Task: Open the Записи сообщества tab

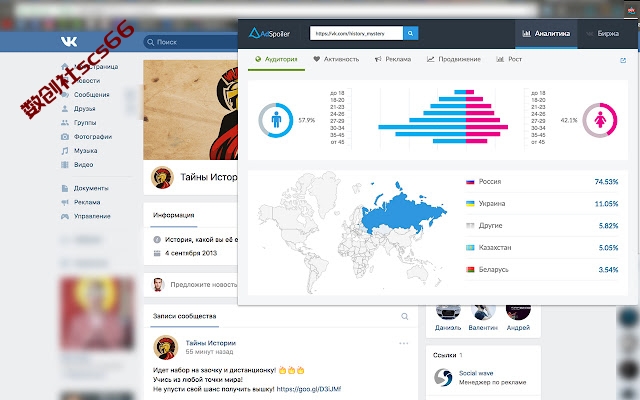Action: 184,316
